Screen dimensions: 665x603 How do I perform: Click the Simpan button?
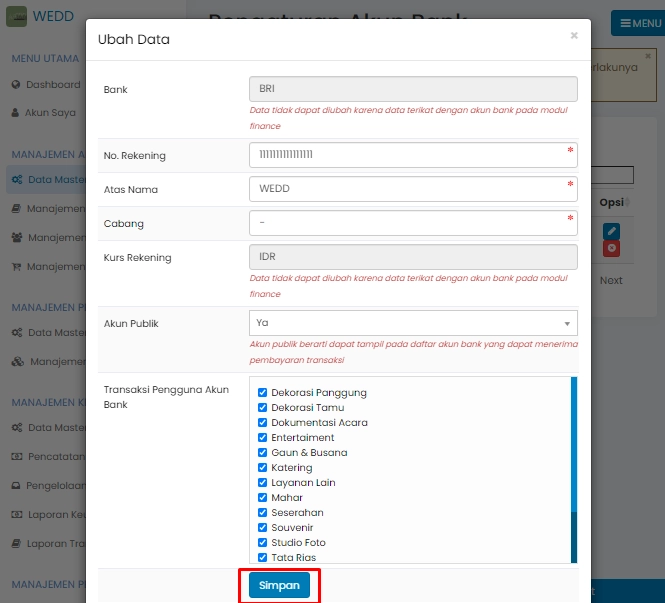pos(279,586)
